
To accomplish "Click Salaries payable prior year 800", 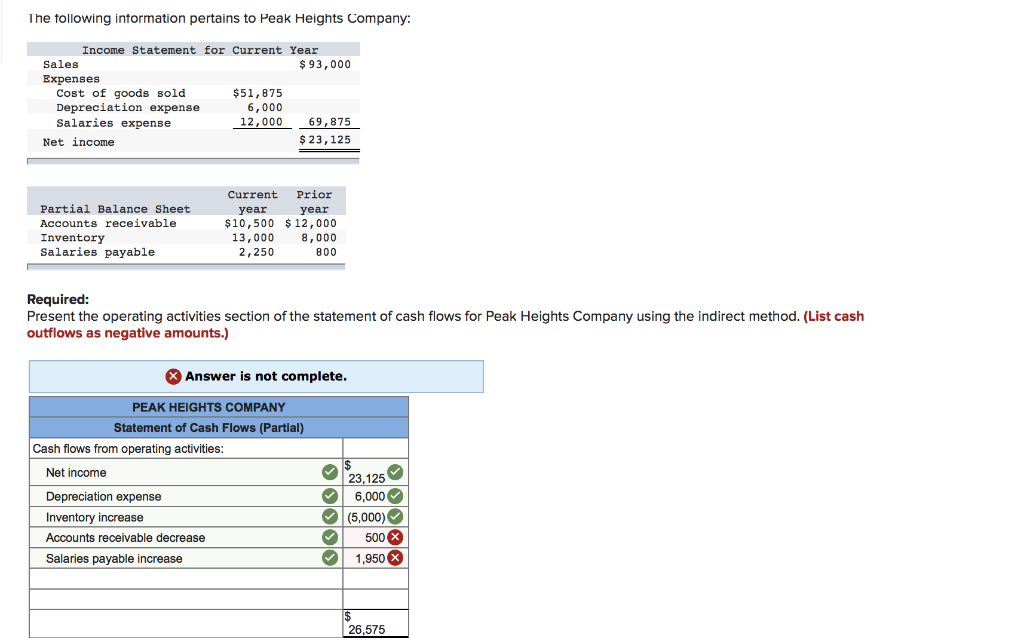I will (x=326, y=252).
